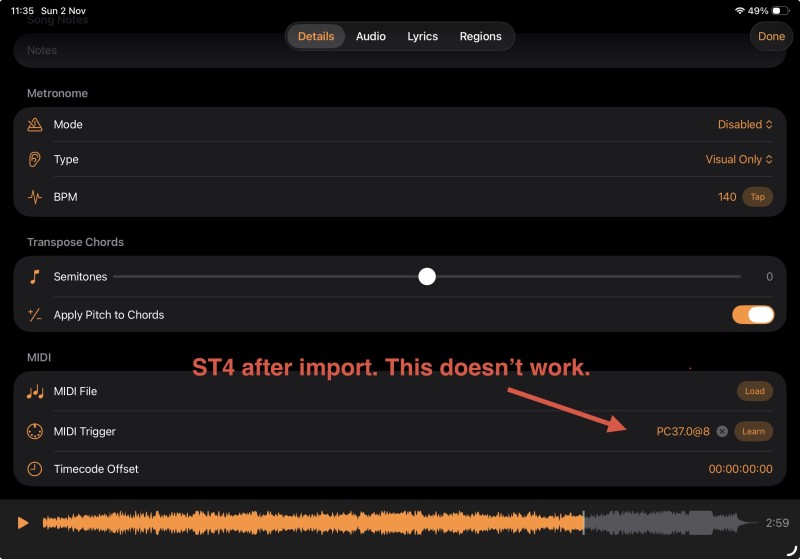Tap the BPM Tap button

pyautogui.click(x=757, y=197)
